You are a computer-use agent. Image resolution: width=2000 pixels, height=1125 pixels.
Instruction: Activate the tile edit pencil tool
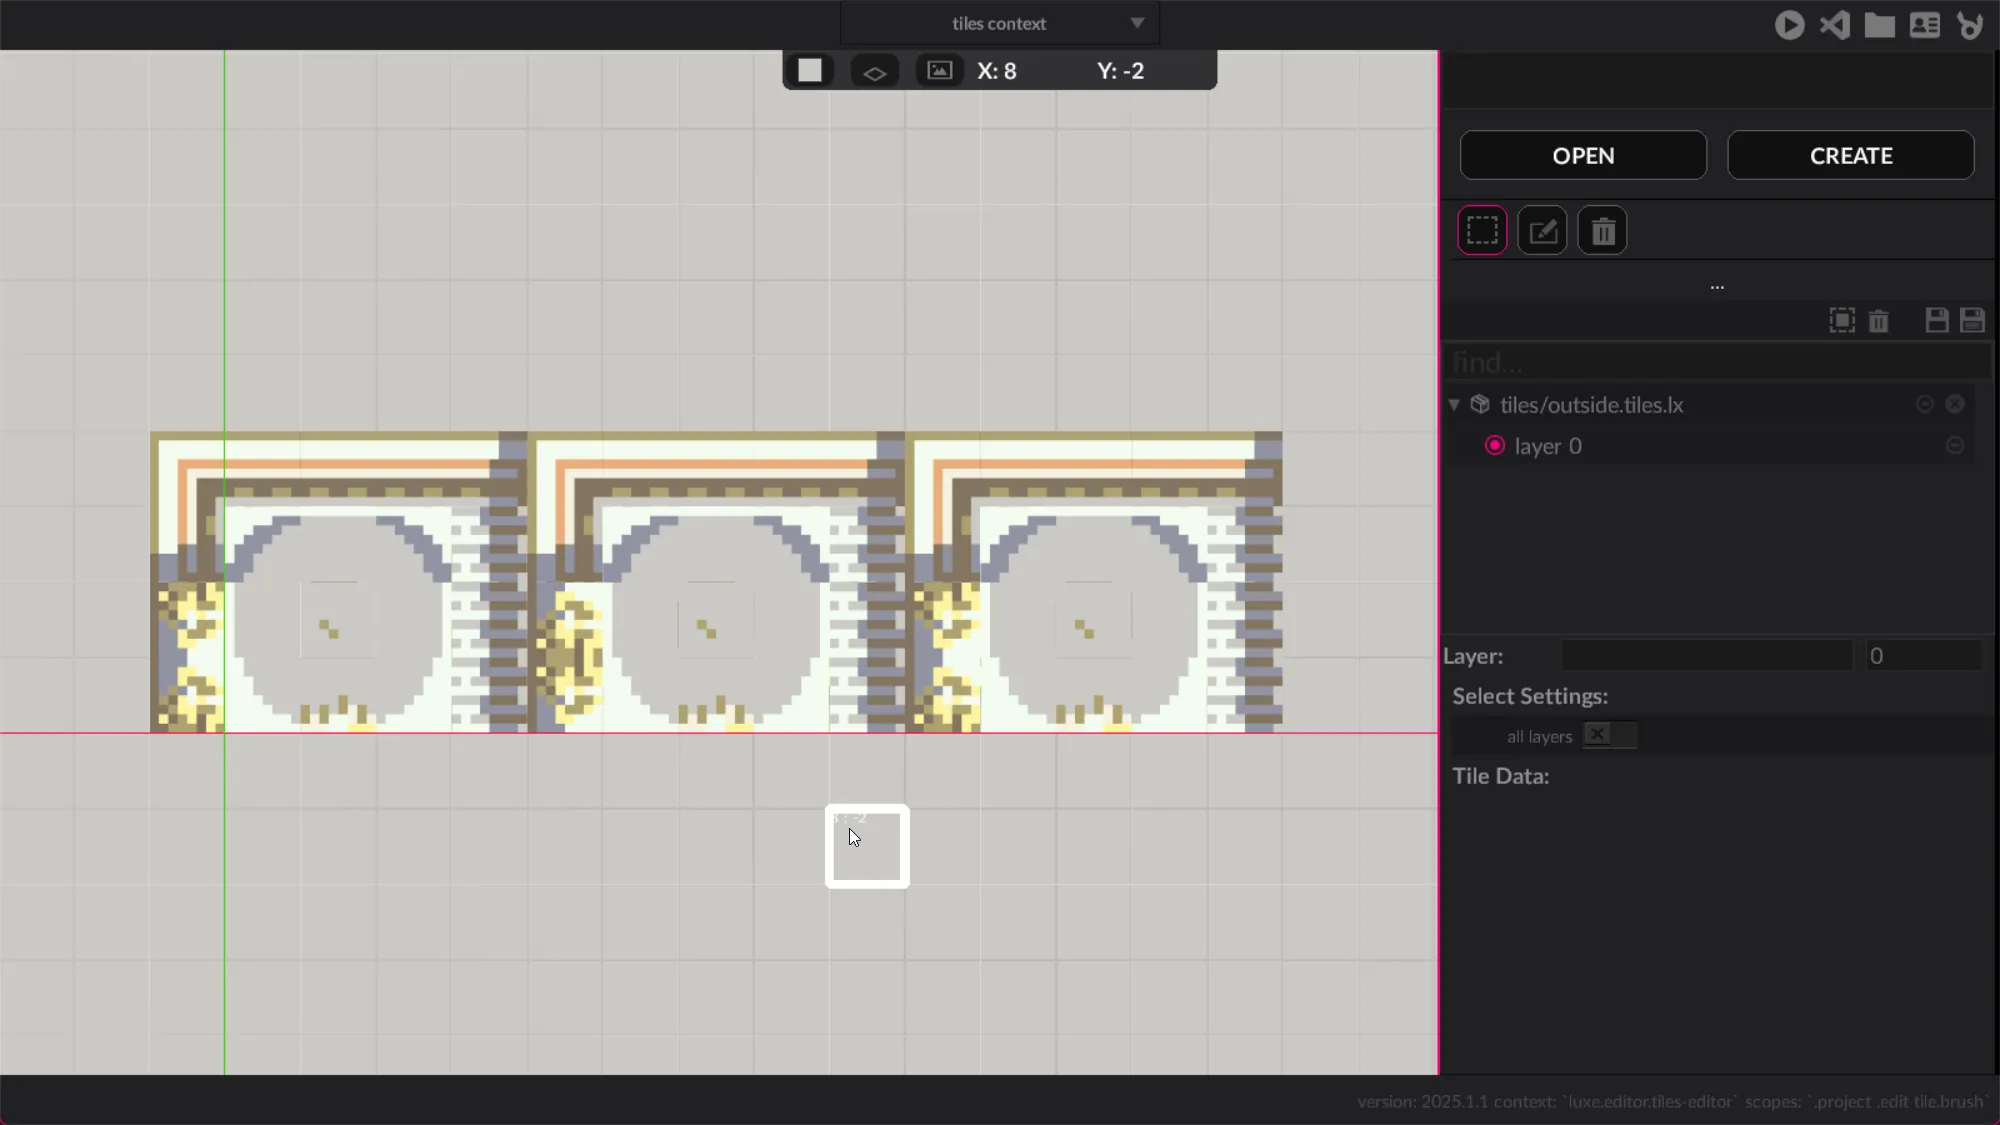[x=1542, y=231]
